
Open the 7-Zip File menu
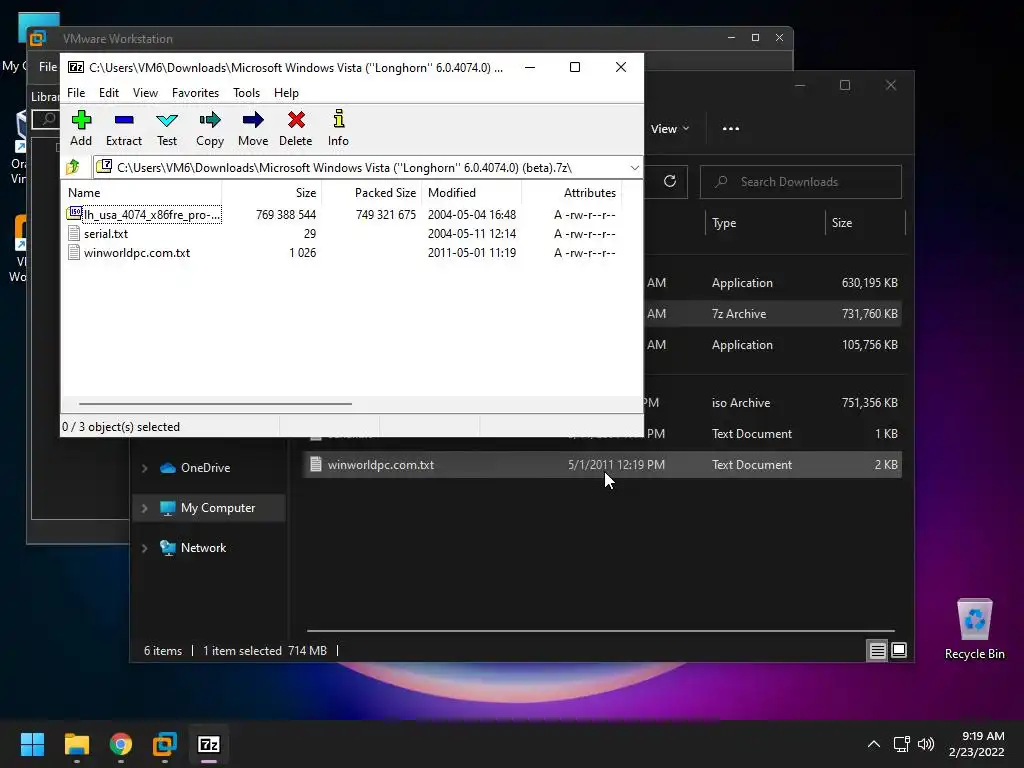pyautogui.click(x=76, y=93)
